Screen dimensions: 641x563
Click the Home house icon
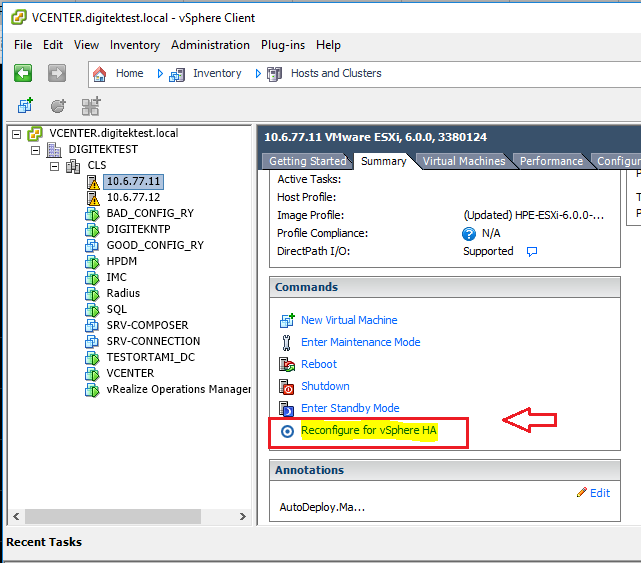(99, 74)
